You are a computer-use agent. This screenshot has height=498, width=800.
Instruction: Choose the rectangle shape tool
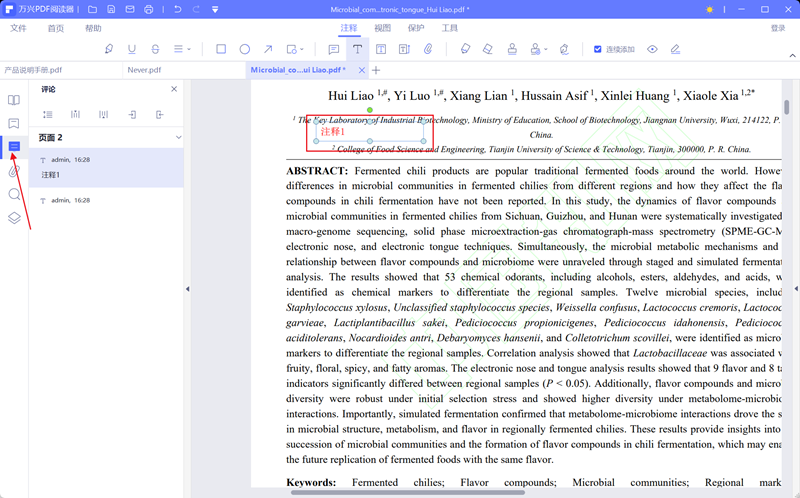point(221,49)
